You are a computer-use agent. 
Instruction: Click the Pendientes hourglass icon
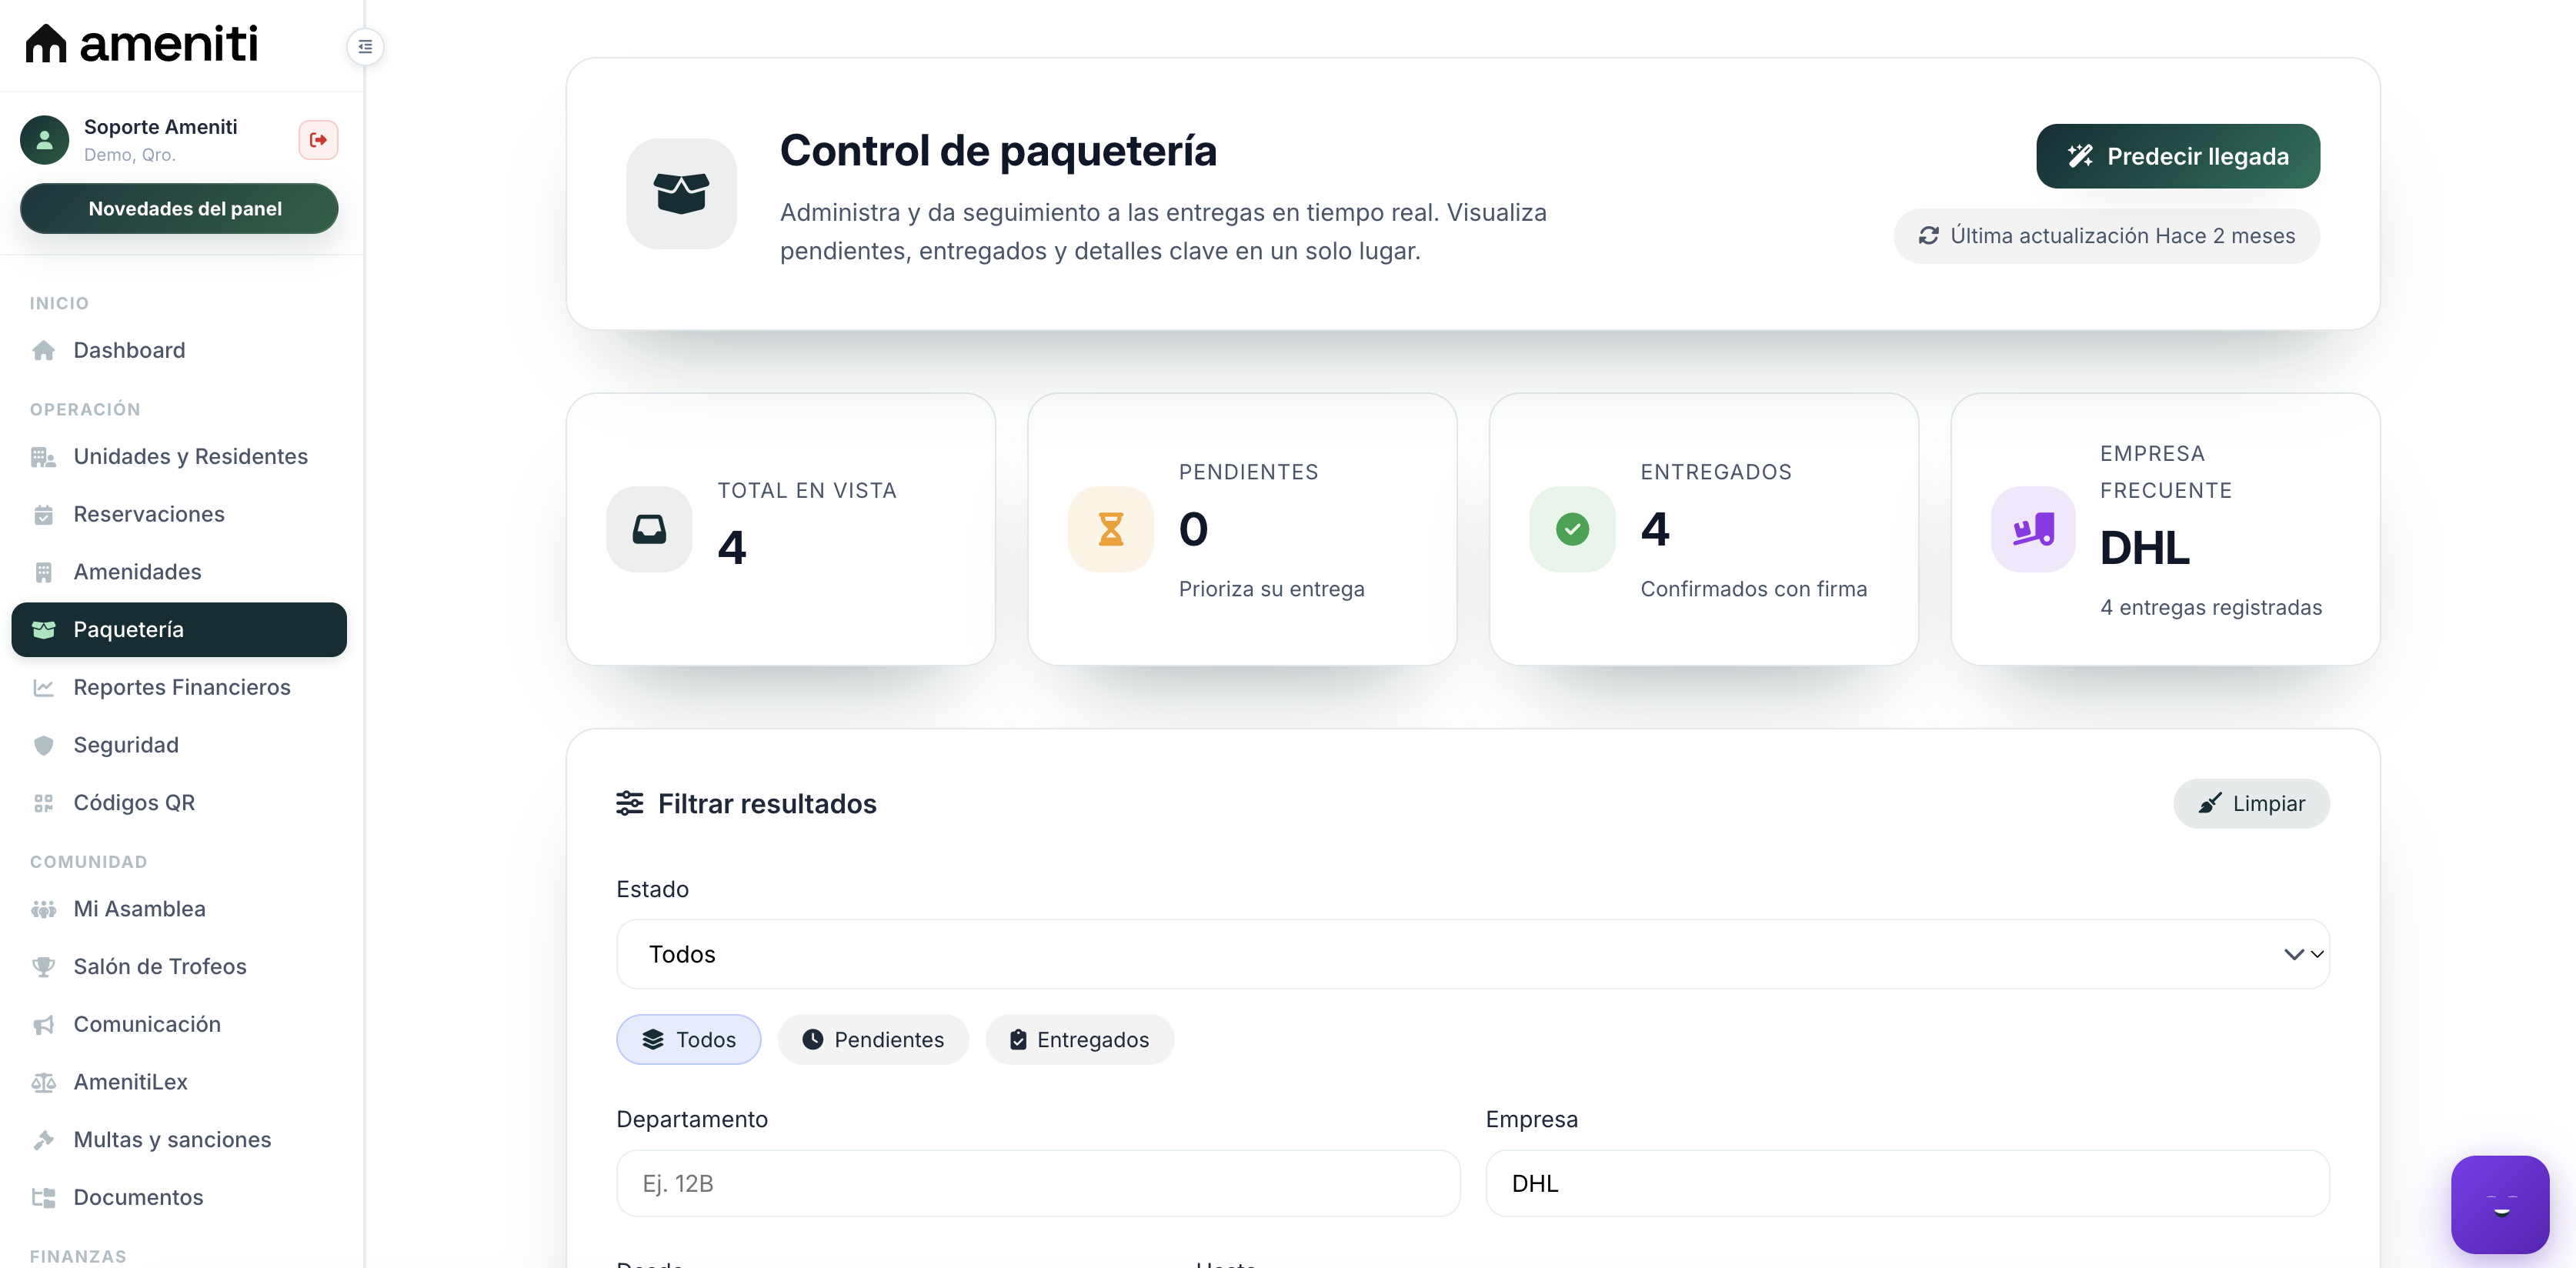tap(1110, 529)
